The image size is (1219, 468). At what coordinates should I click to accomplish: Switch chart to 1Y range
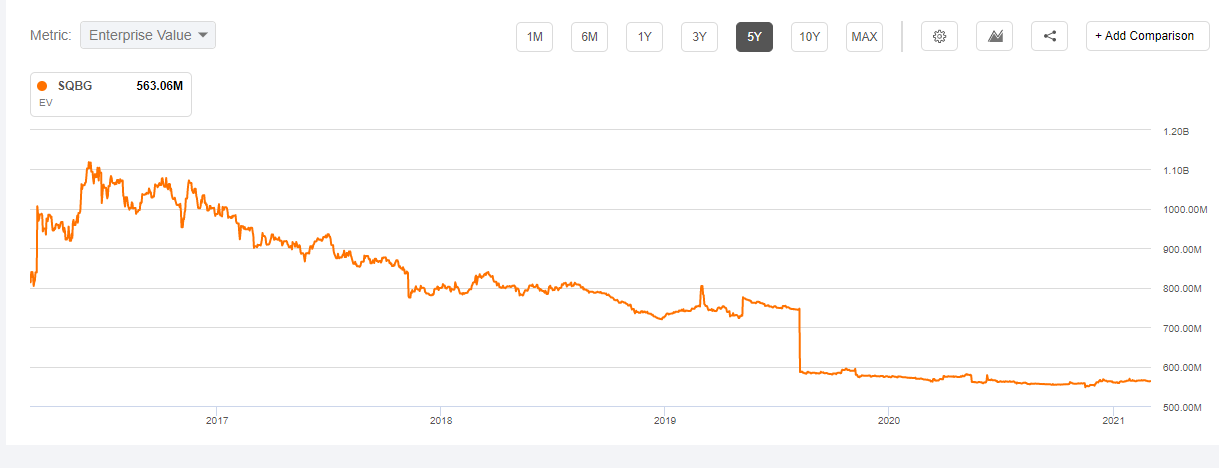point(645,37)
